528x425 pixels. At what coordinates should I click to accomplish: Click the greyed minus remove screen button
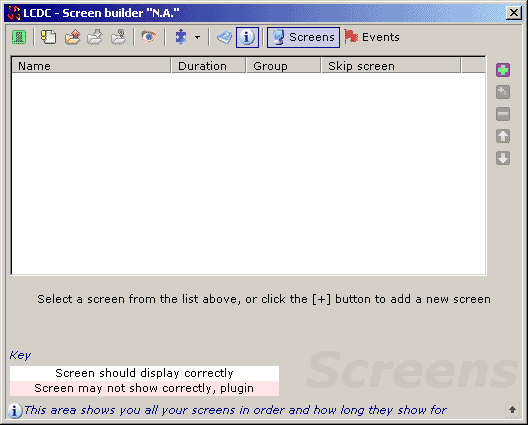pyautogui.click(x=503, y=114)
